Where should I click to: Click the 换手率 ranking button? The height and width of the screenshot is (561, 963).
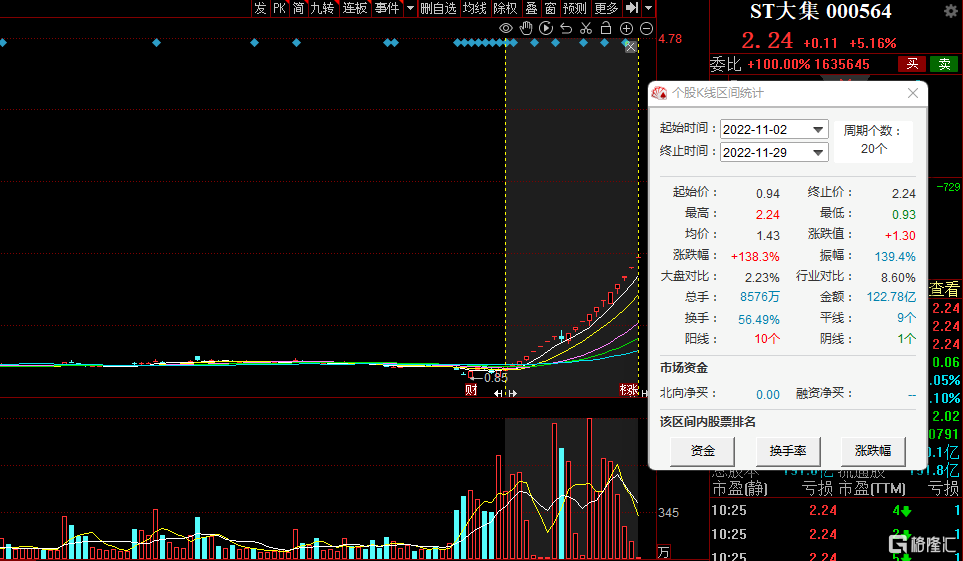788,450
